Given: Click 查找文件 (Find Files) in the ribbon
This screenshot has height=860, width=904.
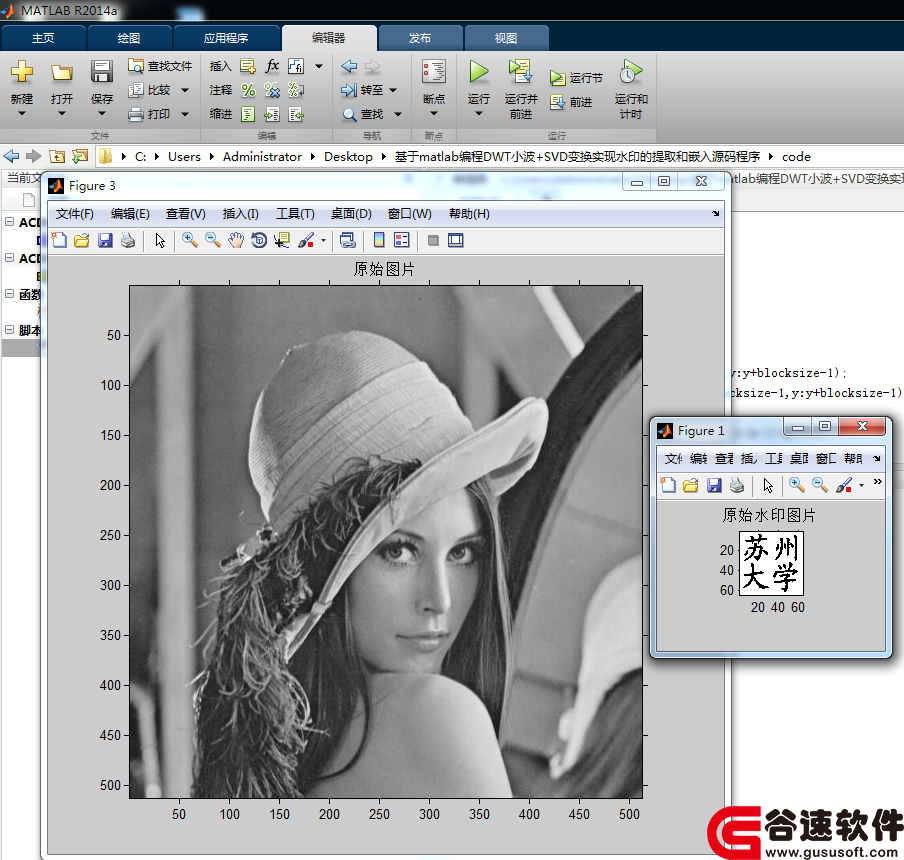Looking at the screenshot, I should [160, 66].
